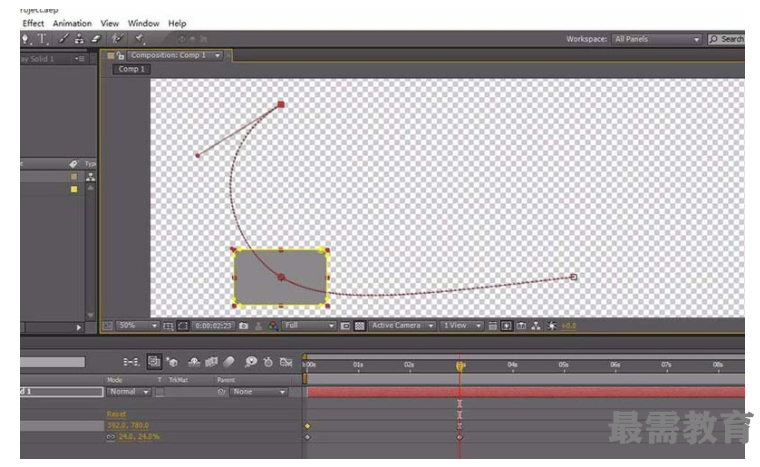Screen dimensions: 760x467
Task: Select the Comp 1 flowchart tab
Action: (131, 69)
